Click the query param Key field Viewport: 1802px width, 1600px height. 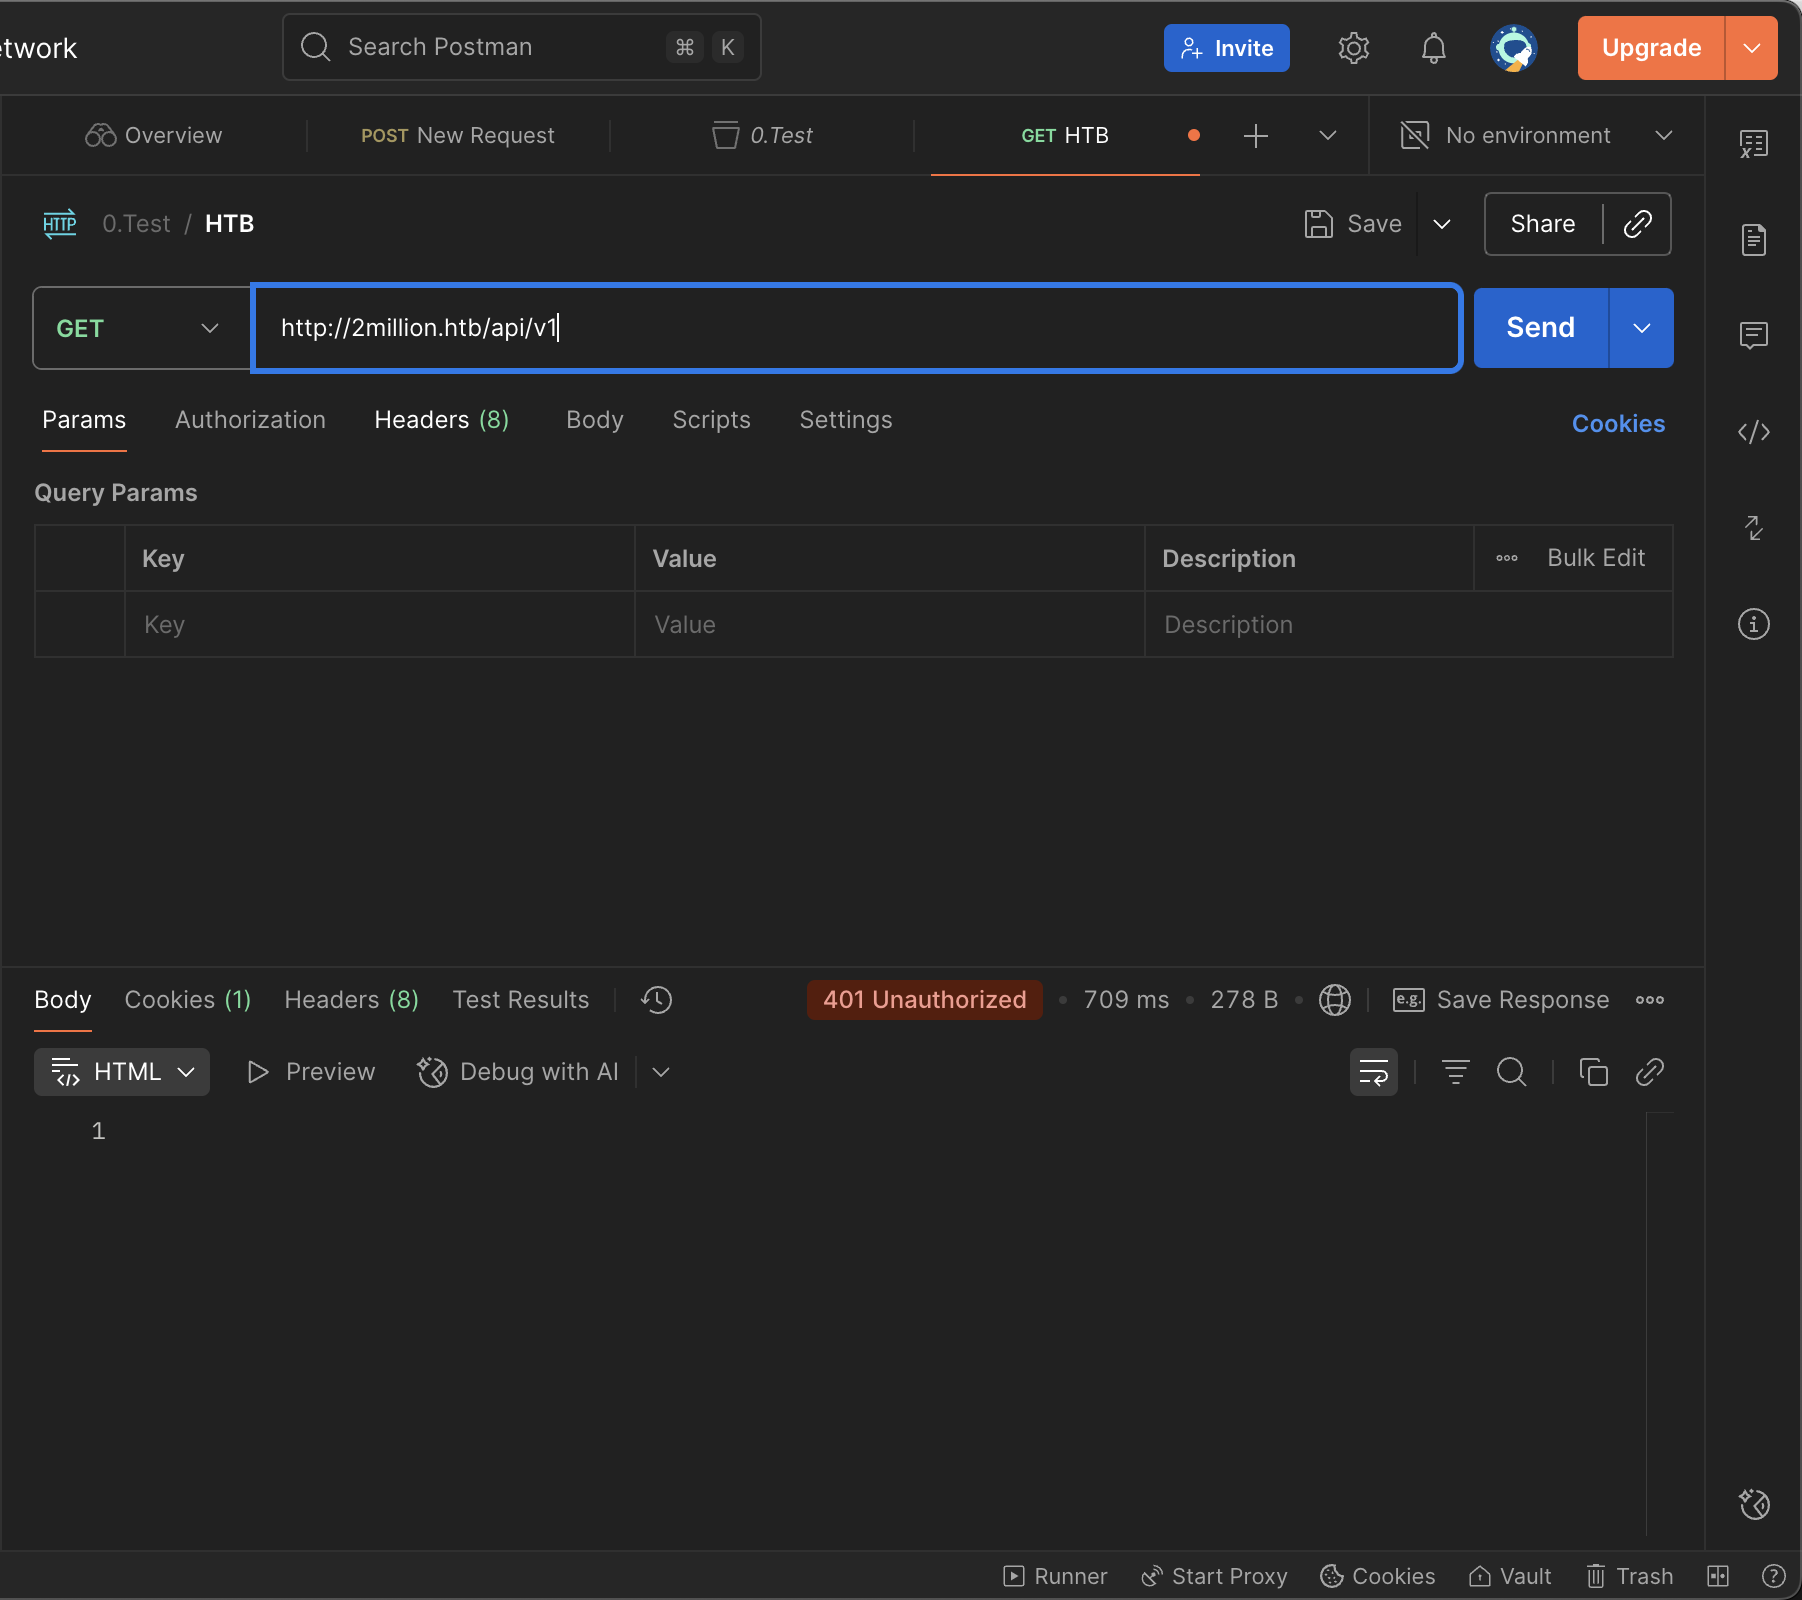(380, 625)
